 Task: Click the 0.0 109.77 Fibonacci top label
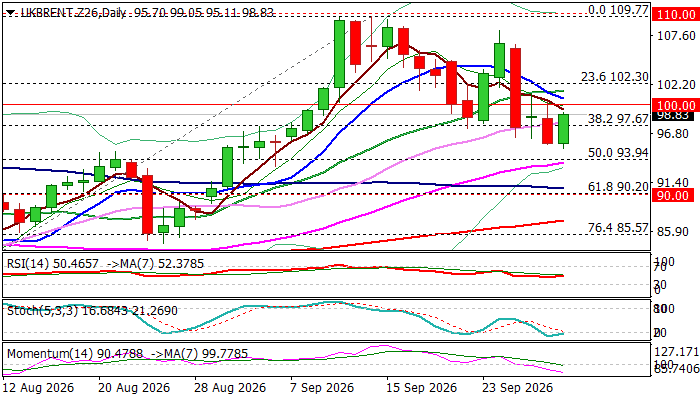[x=618, y=9]
